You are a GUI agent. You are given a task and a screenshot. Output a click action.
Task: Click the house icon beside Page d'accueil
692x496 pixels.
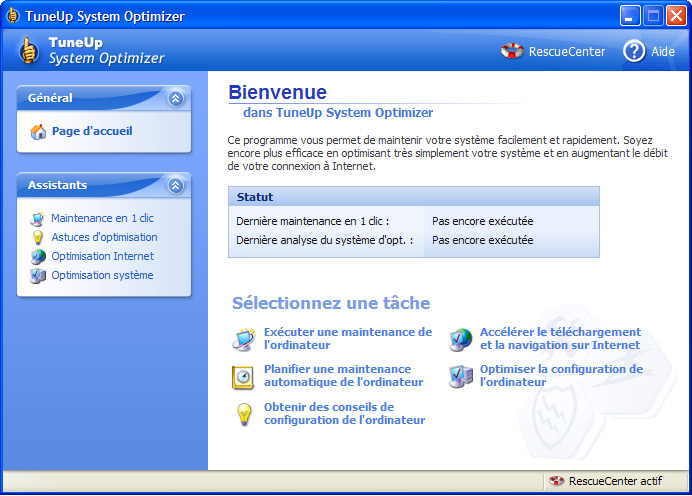point(38,132)
